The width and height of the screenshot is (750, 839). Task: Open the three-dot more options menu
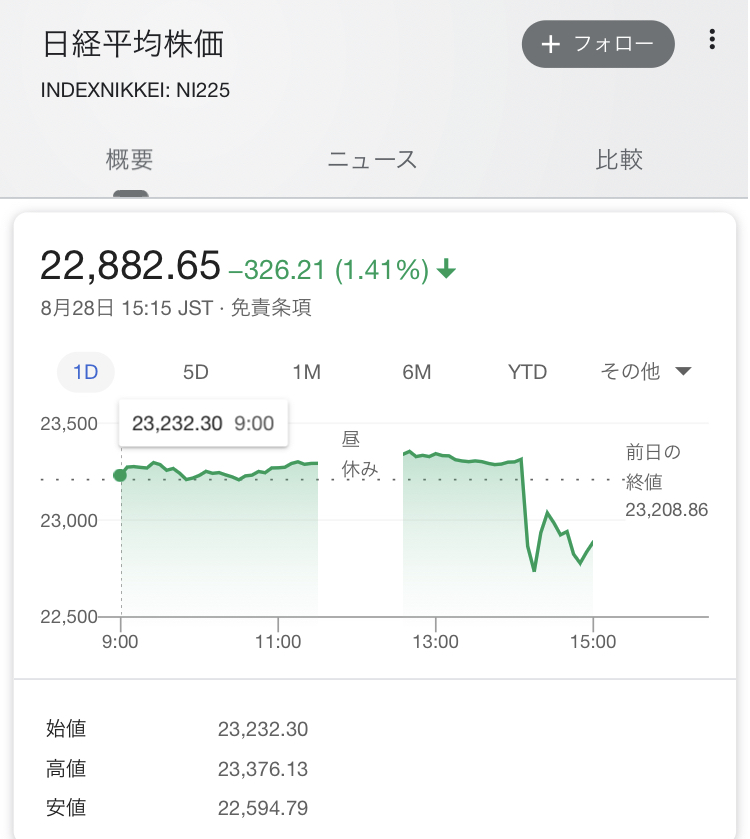tap(712, 40)
